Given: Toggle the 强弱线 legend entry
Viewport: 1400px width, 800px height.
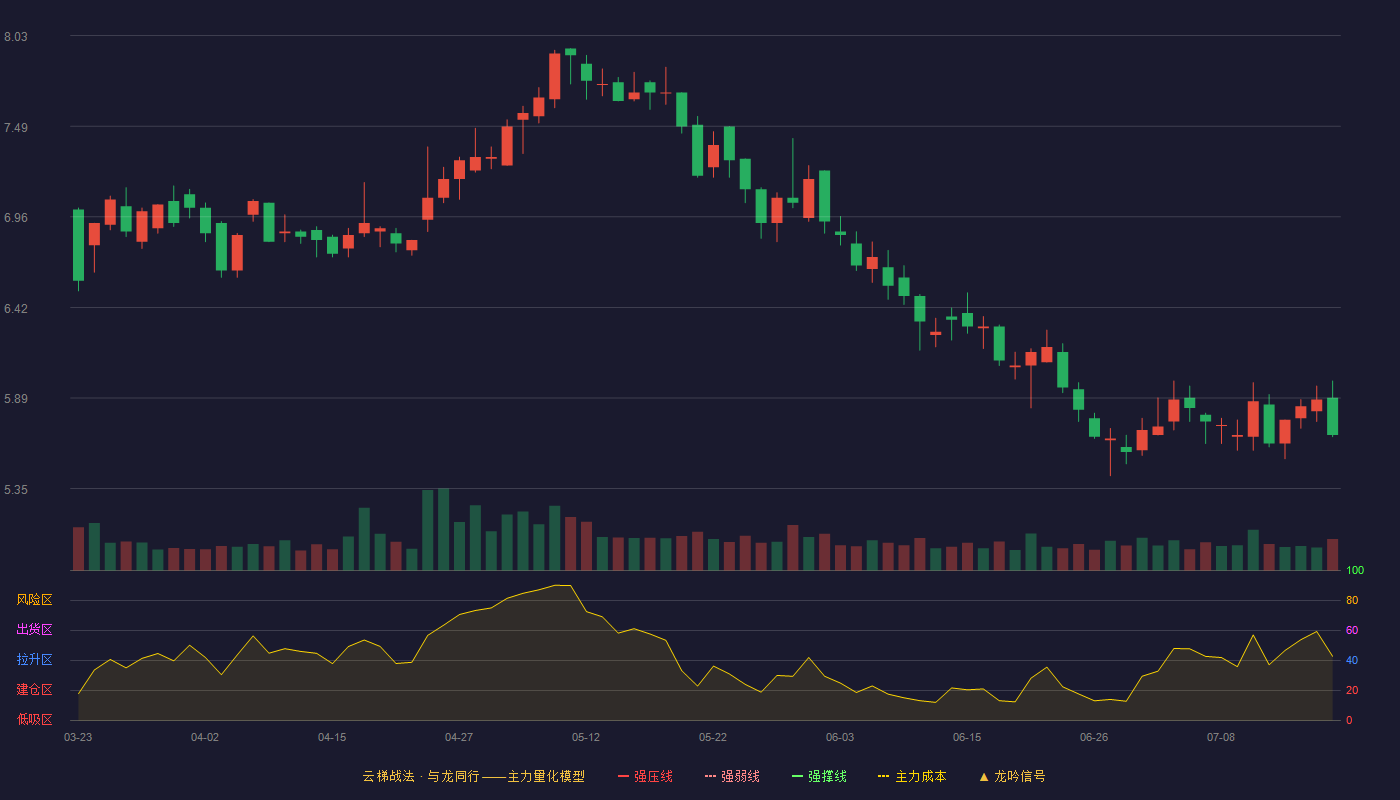Looking at the screenshot, I should click(732, 776).
